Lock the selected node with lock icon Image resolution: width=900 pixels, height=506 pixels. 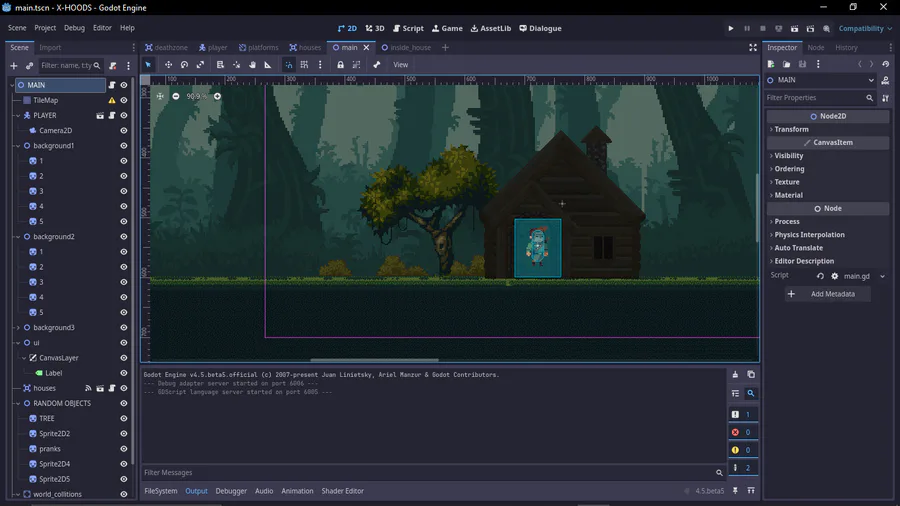pyautogui.click(x=340, y=65)
